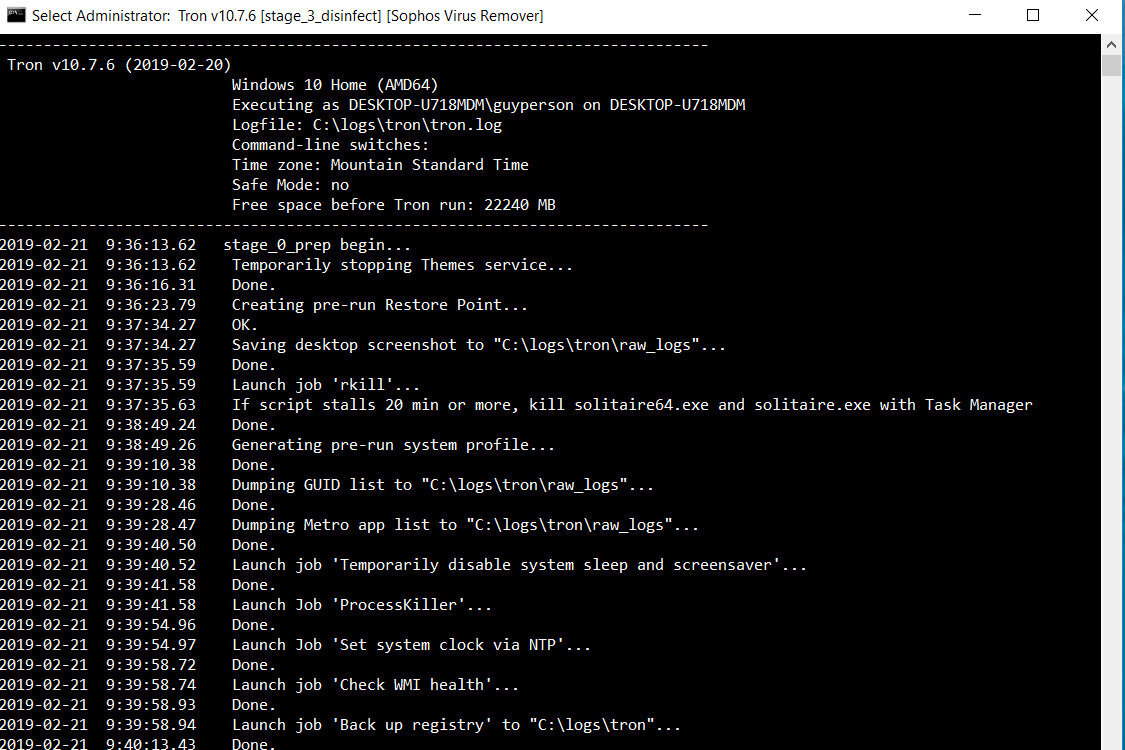
Task: Minimize the Tron console window
Action: (x=976, y=16)
